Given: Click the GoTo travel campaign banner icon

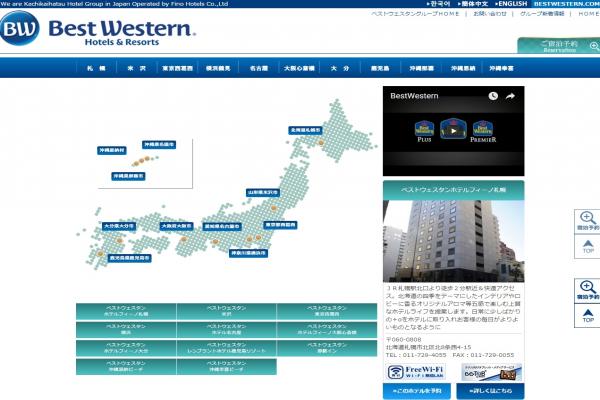Looking at the screenshot, I should pyautogui.click(x=491, y=372).
